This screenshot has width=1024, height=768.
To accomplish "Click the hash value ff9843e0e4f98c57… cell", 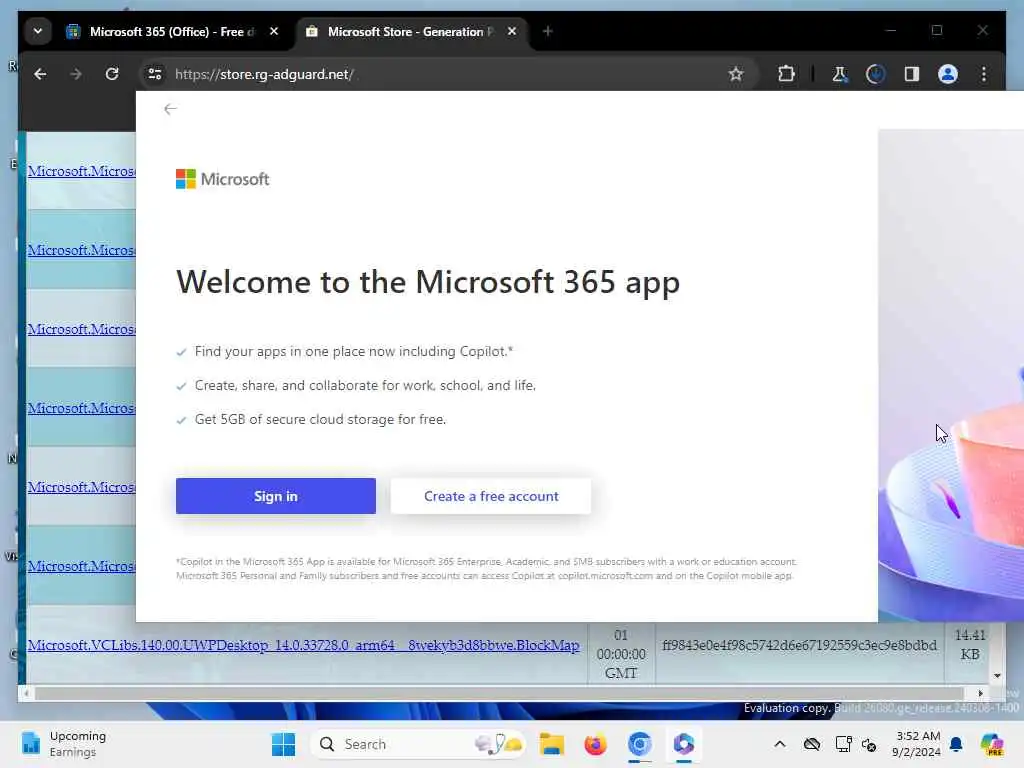I will [x=799, y=645].
